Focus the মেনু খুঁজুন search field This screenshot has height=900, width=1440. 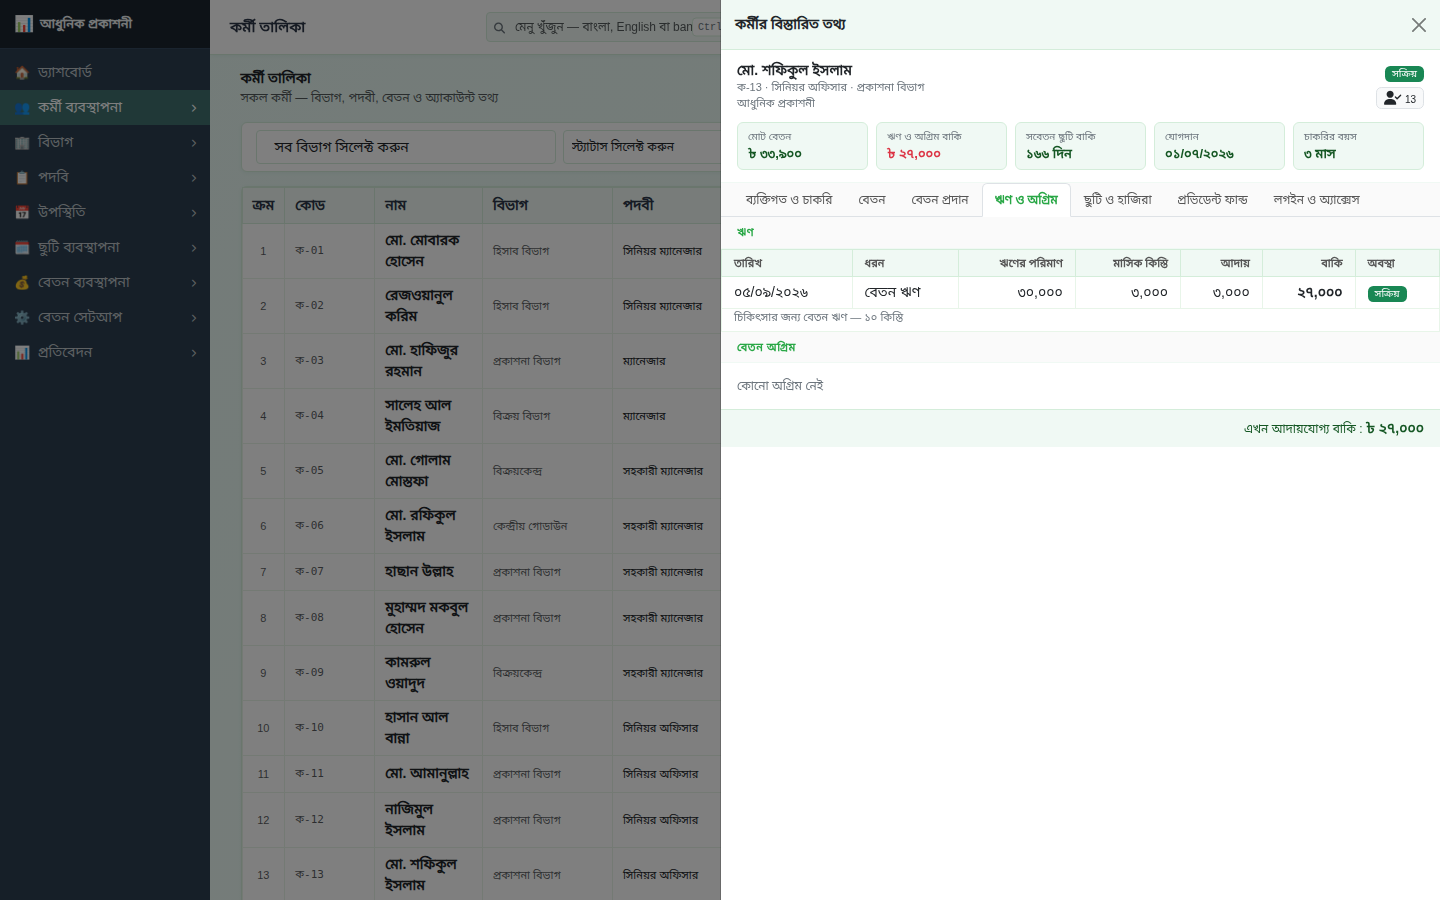603,27
